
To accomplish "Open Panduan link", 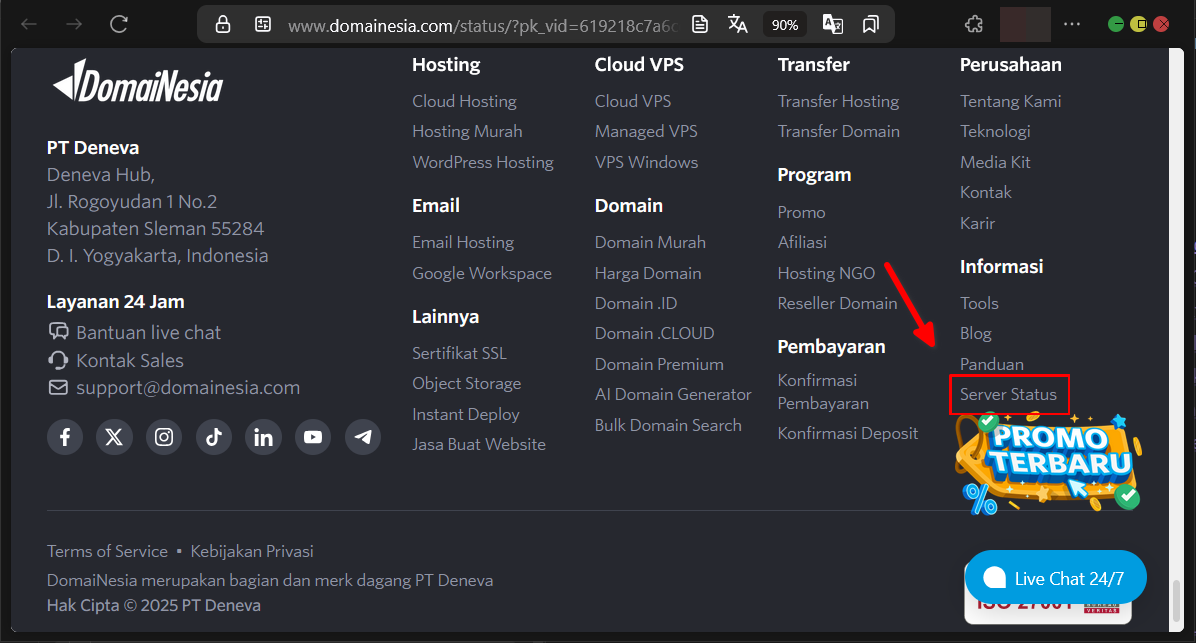I will 992,365.
